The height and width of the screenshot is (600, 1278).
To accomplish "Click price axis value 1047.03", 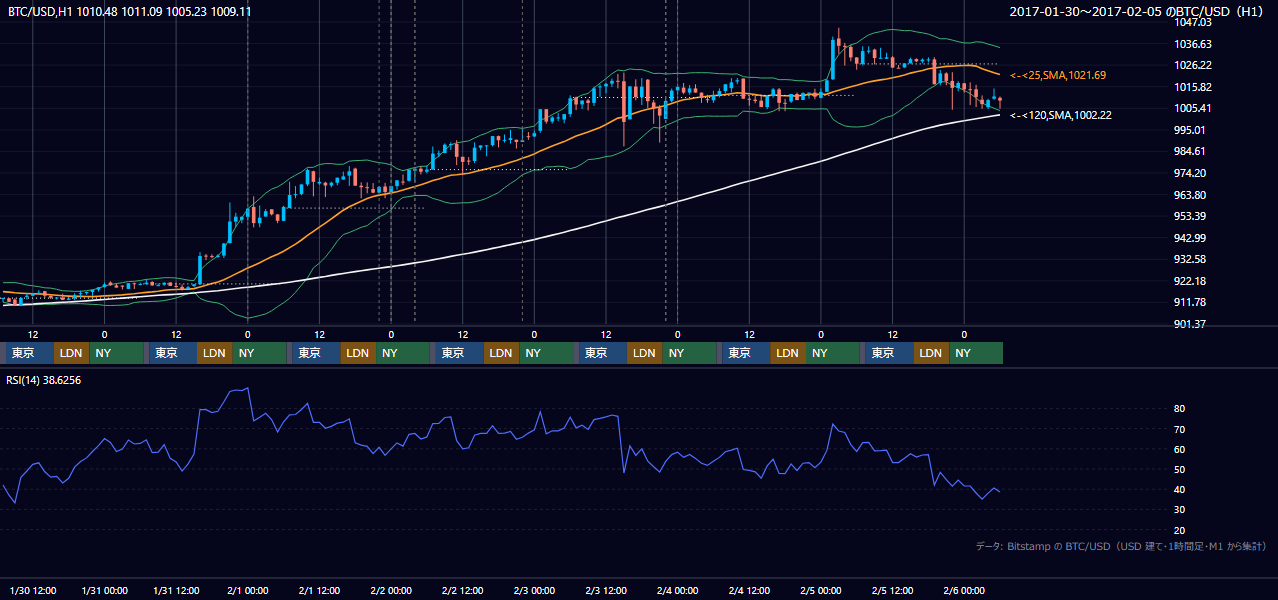I will 1192,22.
